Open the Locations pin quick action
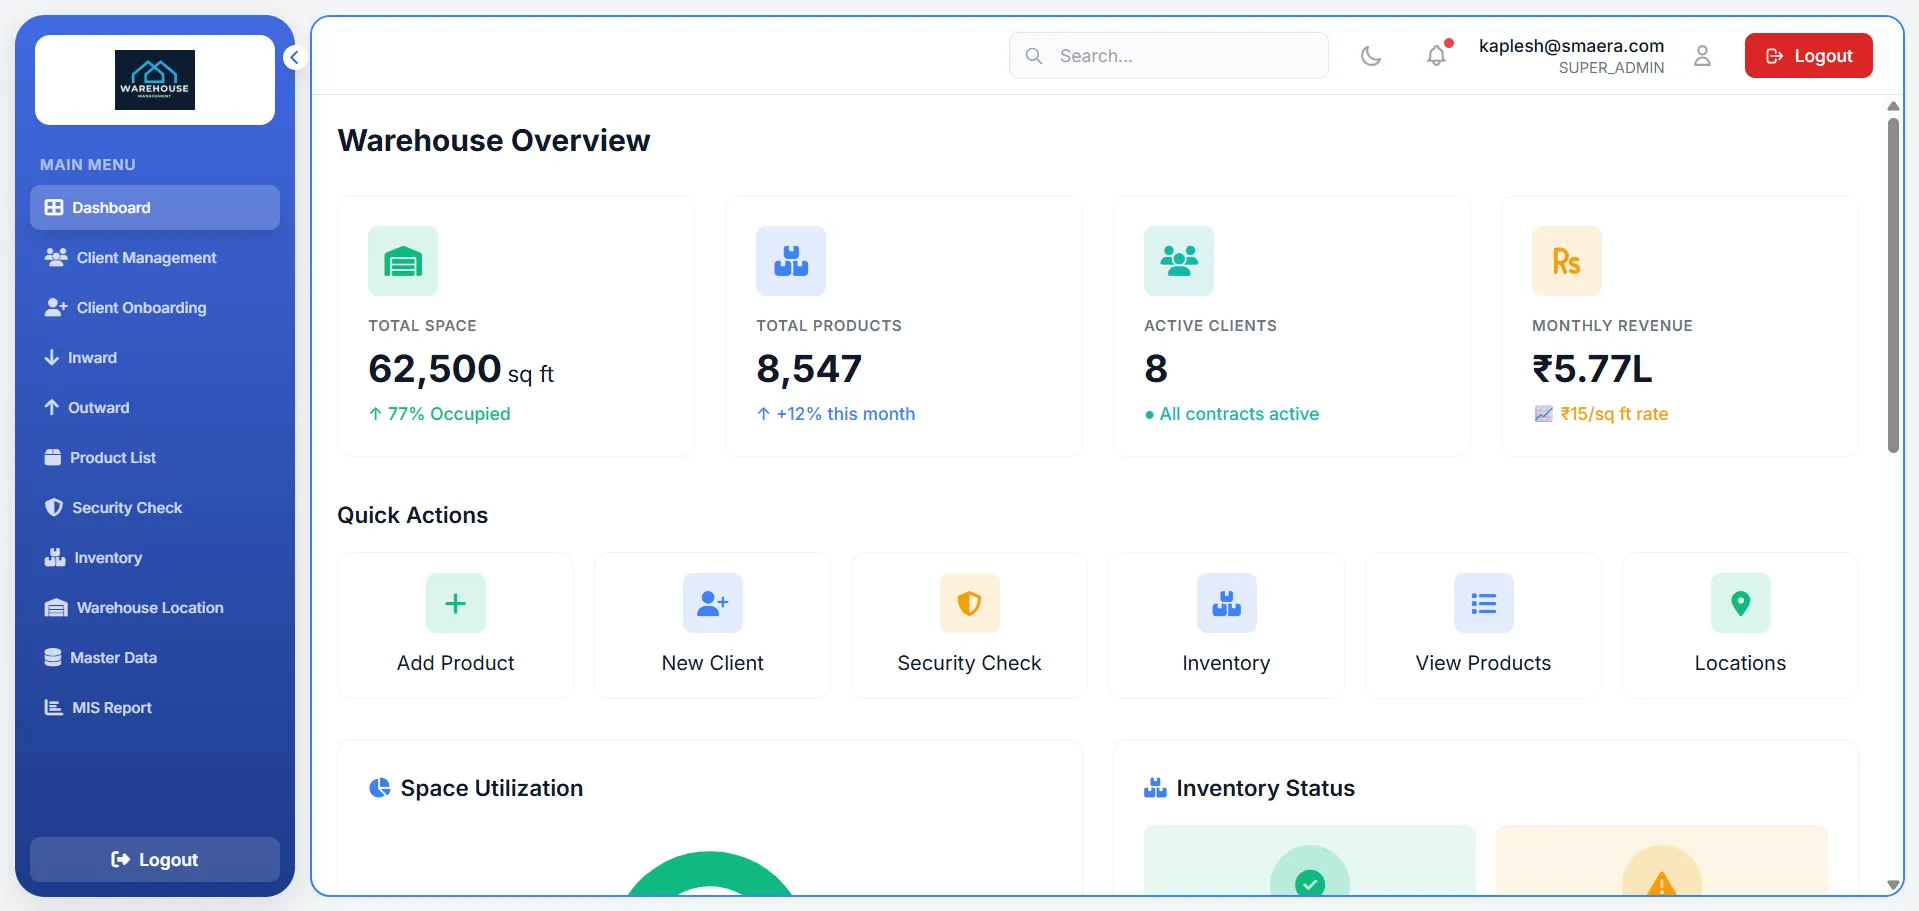The height and width of the screenshot is (911, 1919). point(1740,603)
